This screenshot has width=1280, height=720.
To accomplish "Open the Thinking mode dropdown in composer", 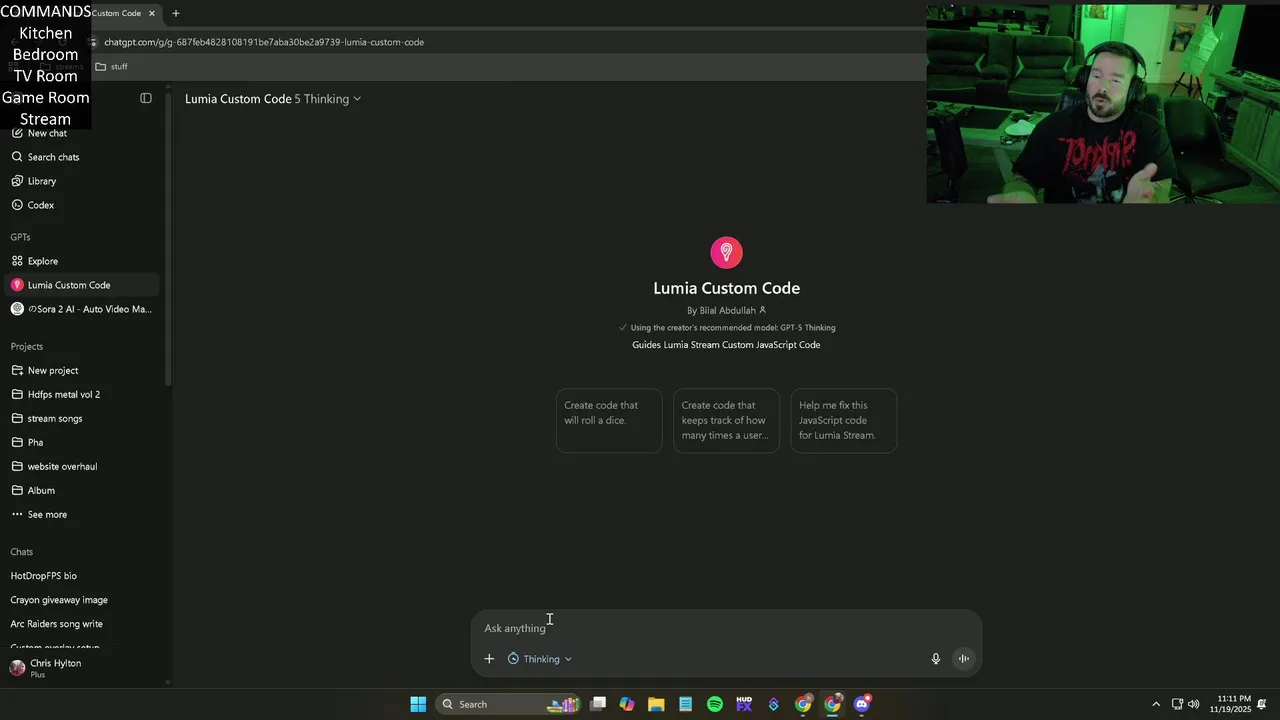I will point(540,659).
